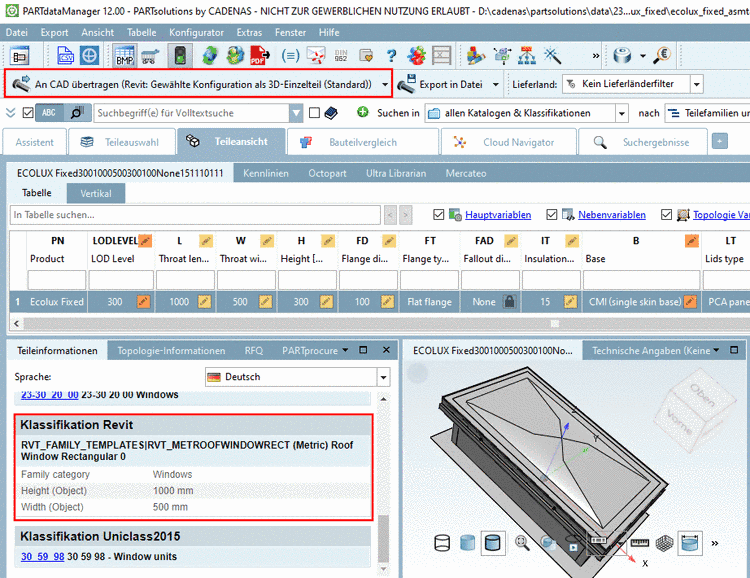Toggle the Topologie Variablen checkbox
Screen dimensions: 750x578
click(x=666, y=215)
